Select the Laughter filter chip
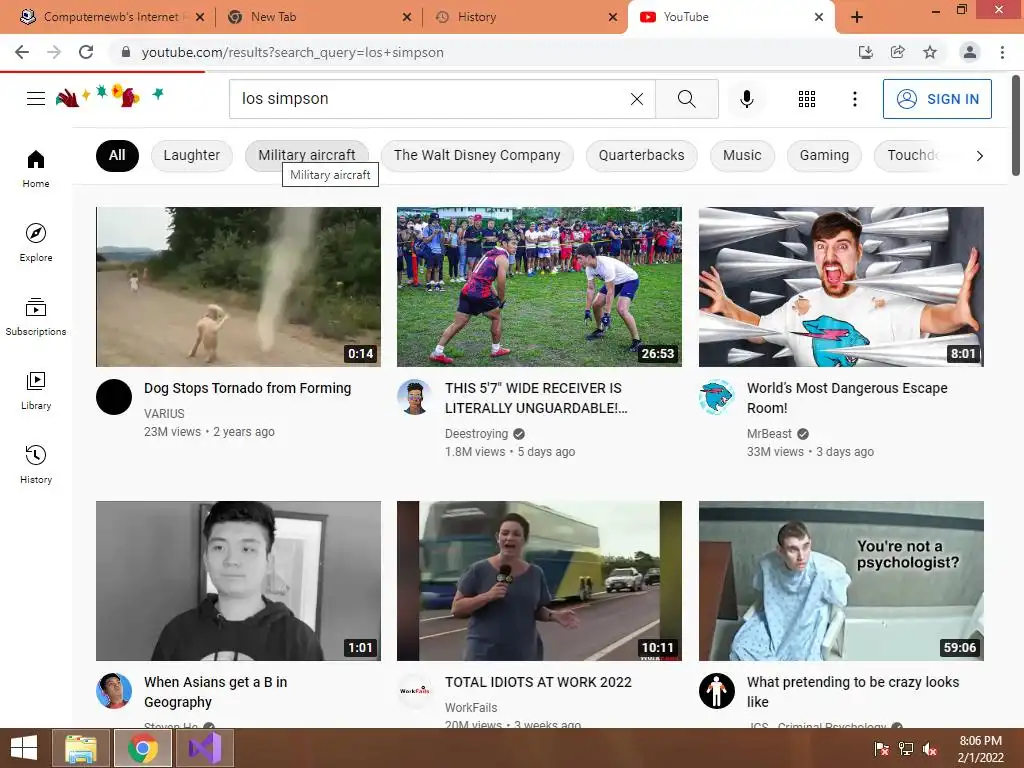 [x=191, y=155]
